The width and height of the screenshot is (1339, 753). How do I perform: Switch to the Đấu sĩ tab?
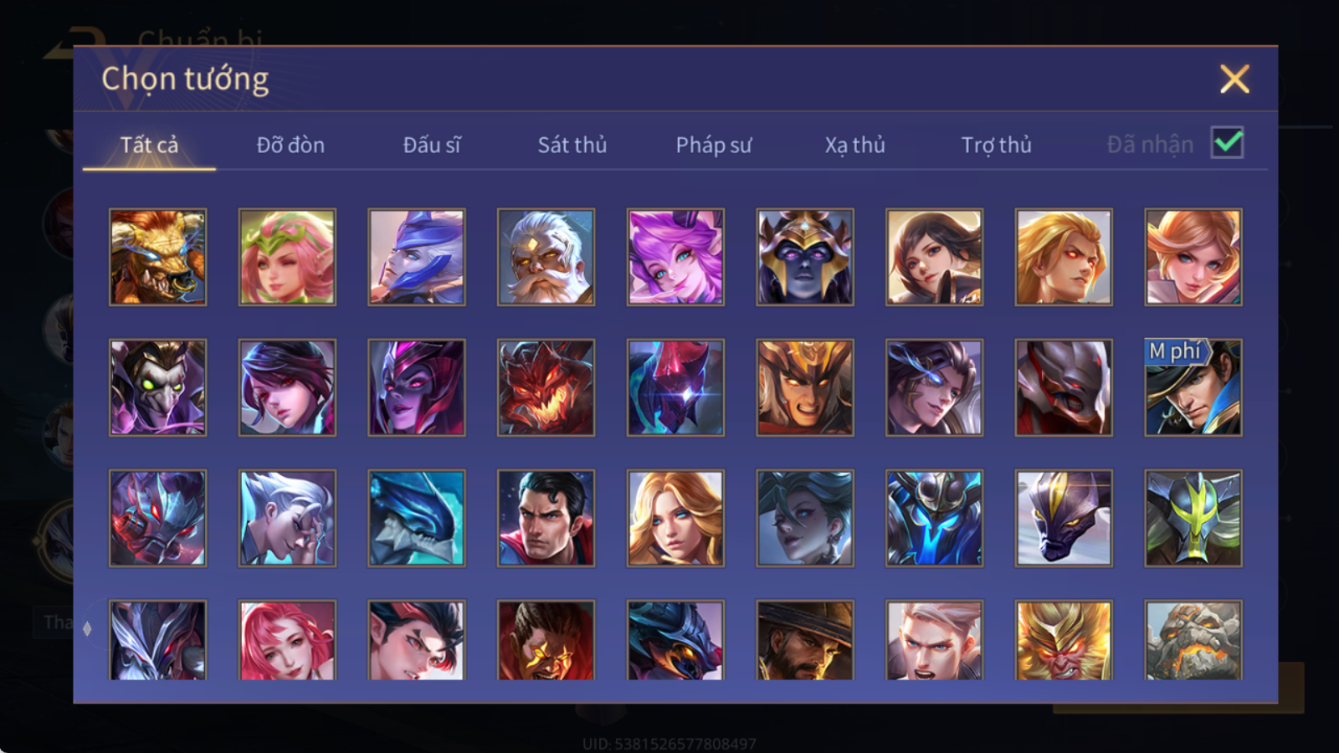431,145
